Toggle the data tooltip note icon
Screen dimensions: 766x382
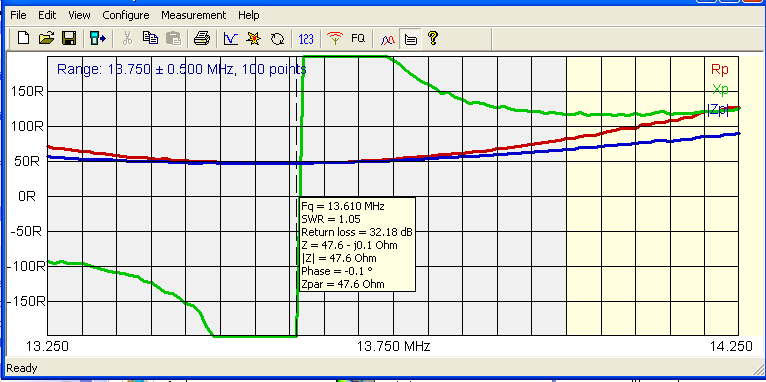click(x=411, y=38)
